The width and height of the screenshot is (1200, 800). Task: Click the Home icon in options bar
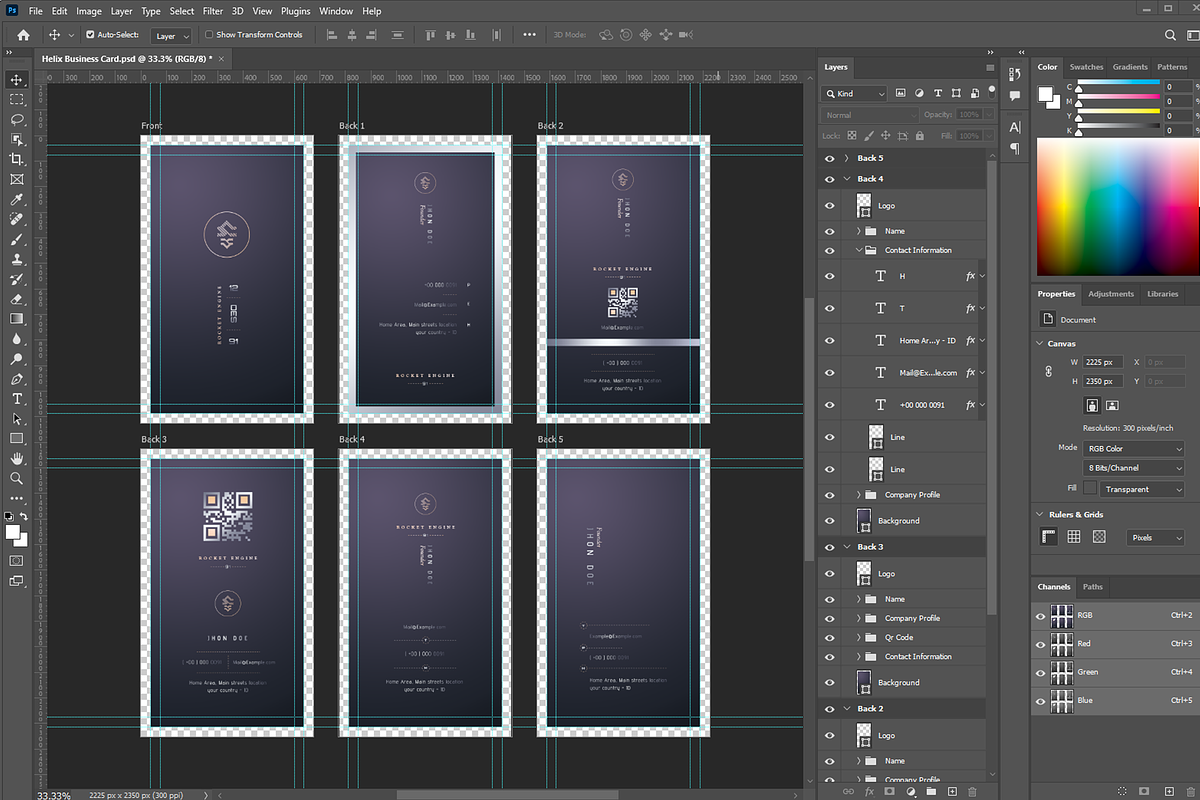(x=24, y=35)
